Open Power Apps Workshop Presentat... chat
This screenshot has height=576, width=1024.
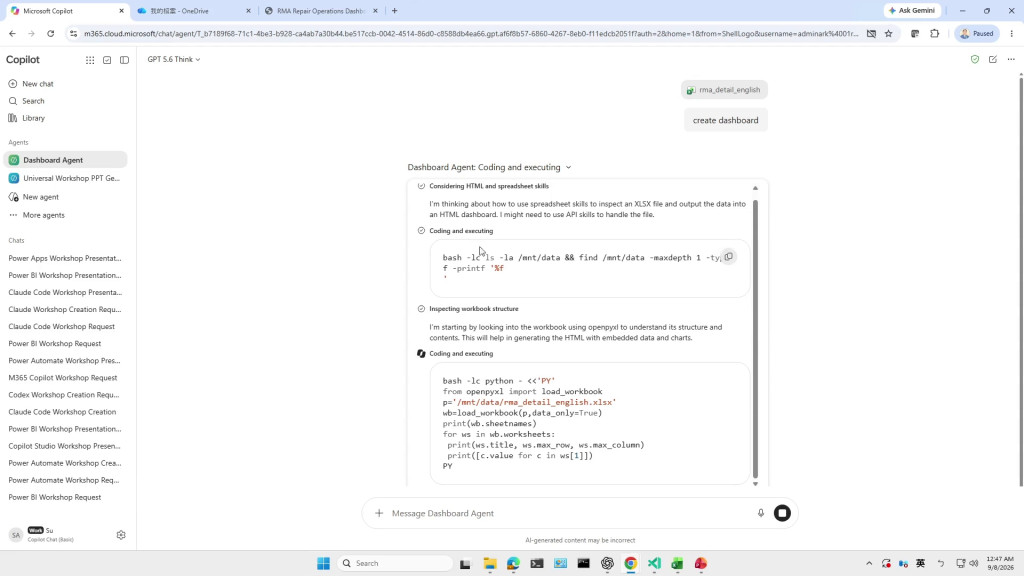click(65, 258)
